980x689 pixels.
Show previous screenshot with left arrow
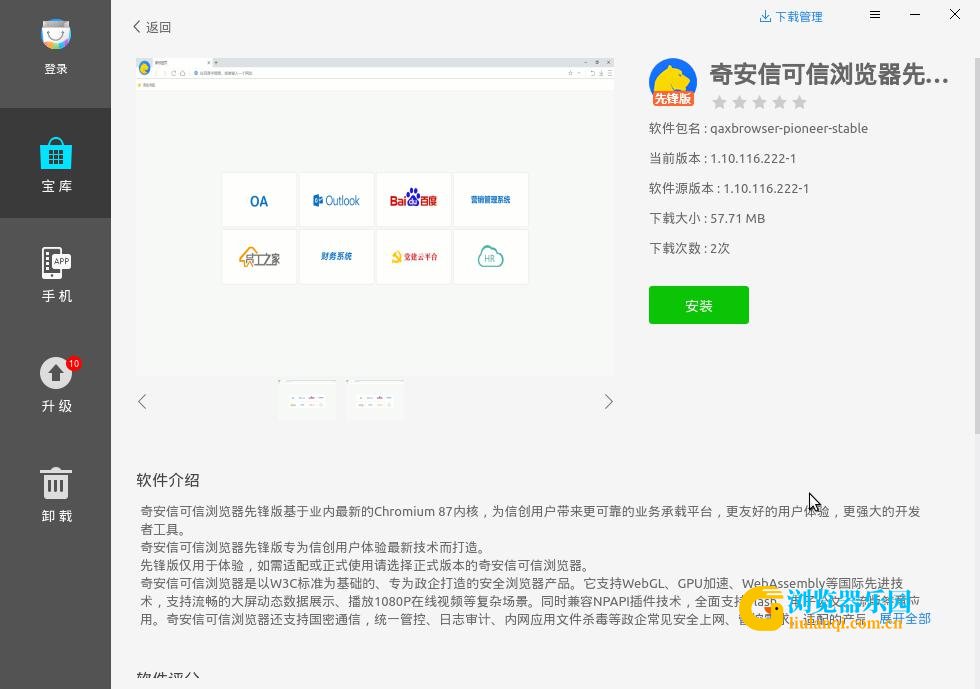[142, 401]
